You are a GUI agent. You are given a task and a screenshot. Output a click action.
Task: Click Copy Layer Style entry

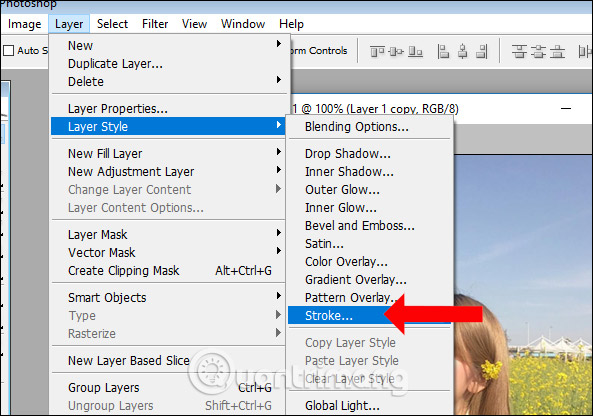coord(370,343)
